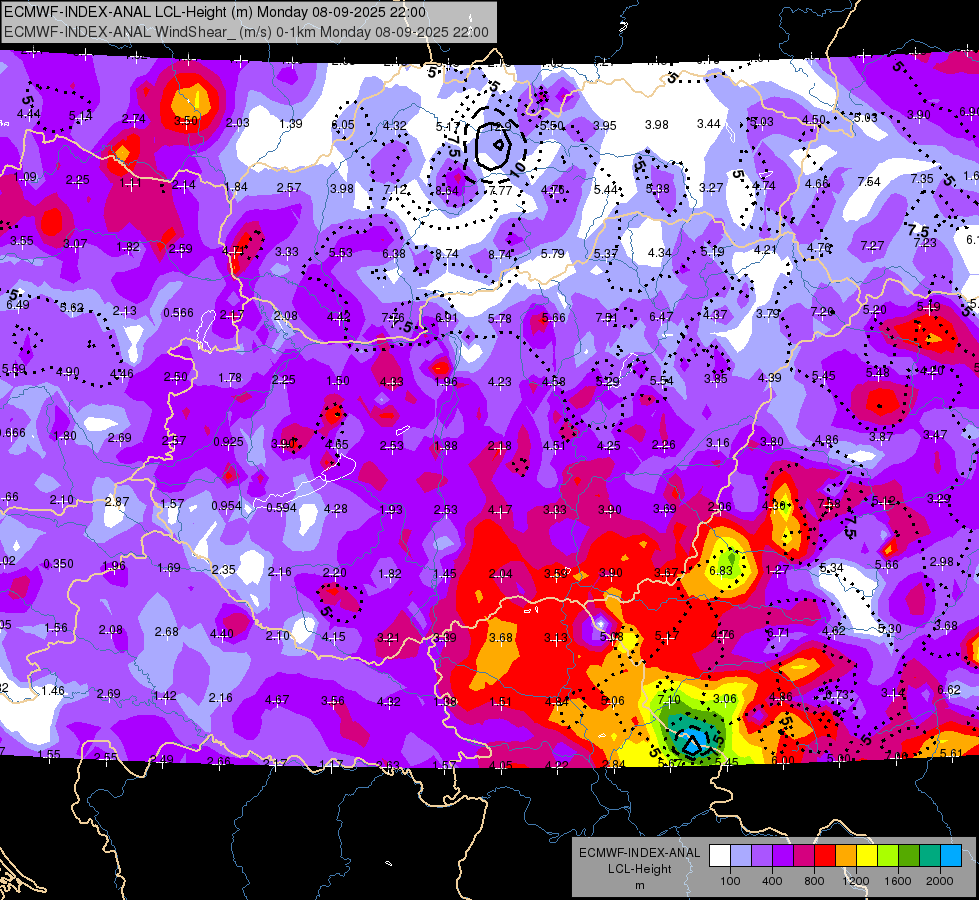Click the legend tick label 1200
The image size is (979, 900).
click(x=856, y=881)
